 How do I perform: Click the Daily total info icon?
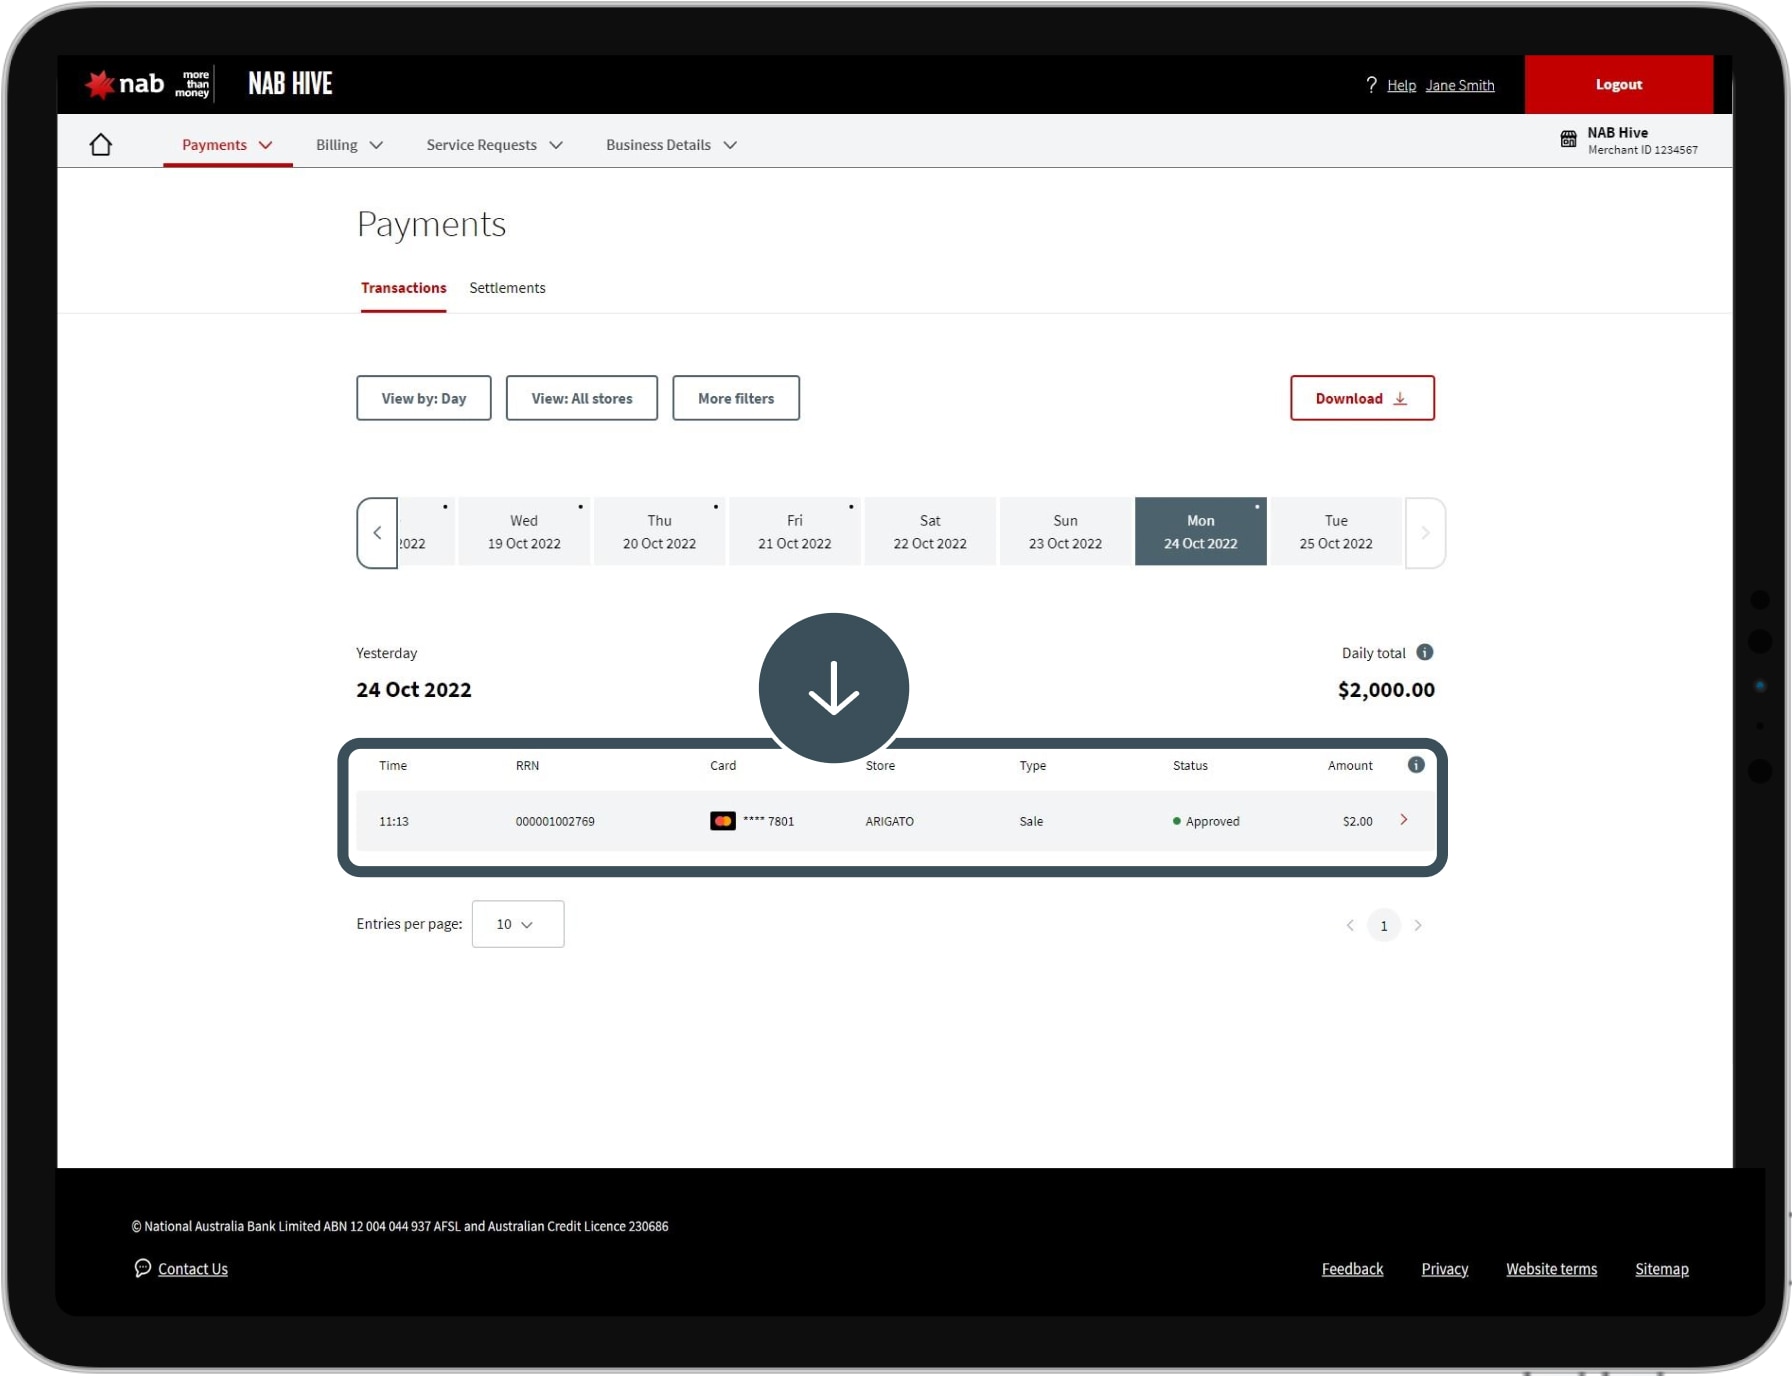[1425, 653]
